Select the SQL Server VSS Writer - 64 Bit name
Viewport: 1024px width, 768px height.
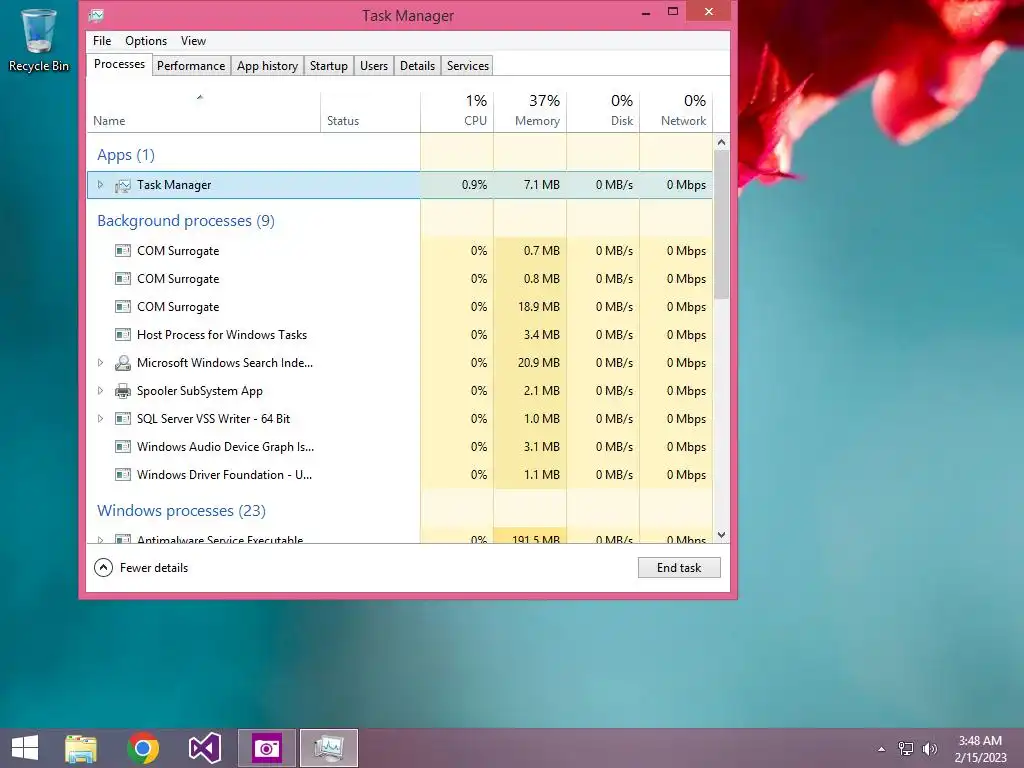pos(214,419)
